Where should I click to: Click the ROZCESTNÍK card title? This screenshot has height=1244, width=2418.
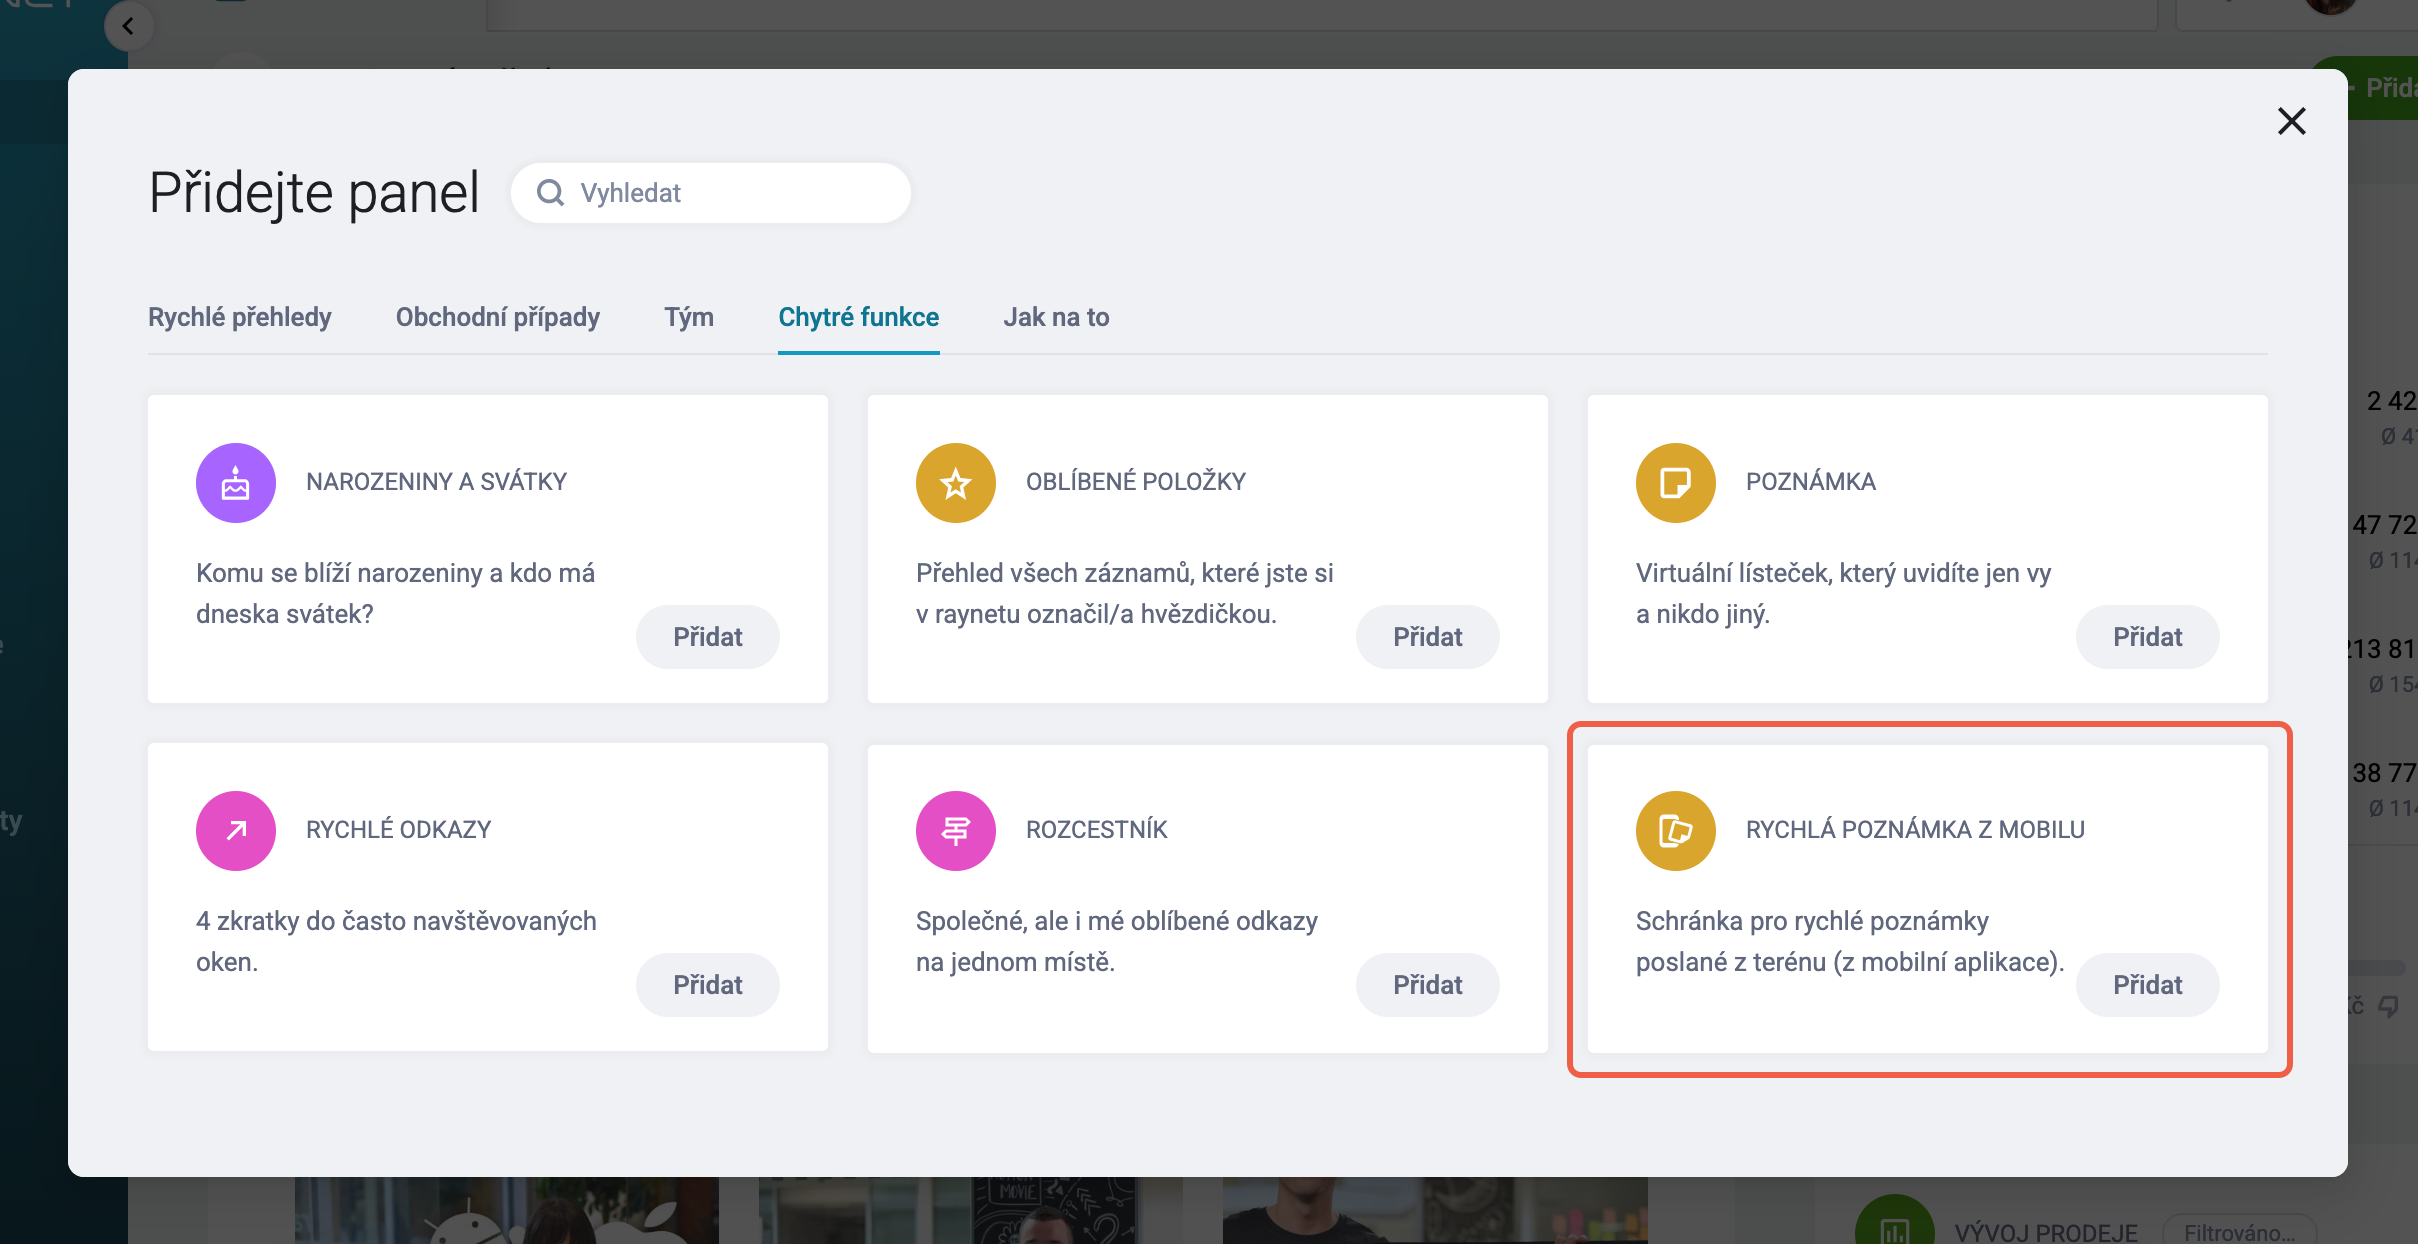click(1096, 830)
